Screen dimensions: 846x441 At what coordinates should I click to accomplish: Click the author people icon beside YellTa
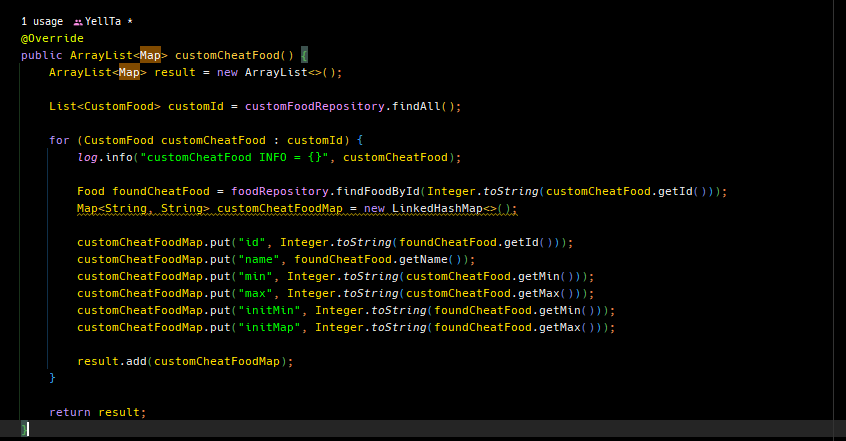[x=78, y=22]
